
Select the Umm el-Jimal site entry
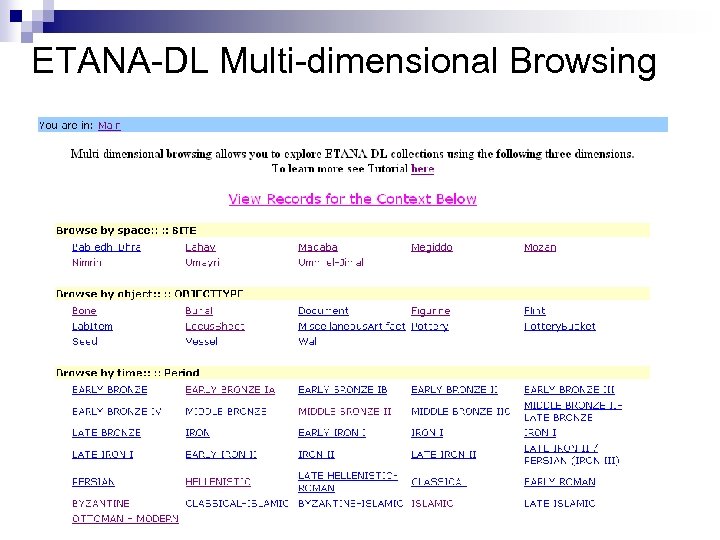tap(331, 263)
